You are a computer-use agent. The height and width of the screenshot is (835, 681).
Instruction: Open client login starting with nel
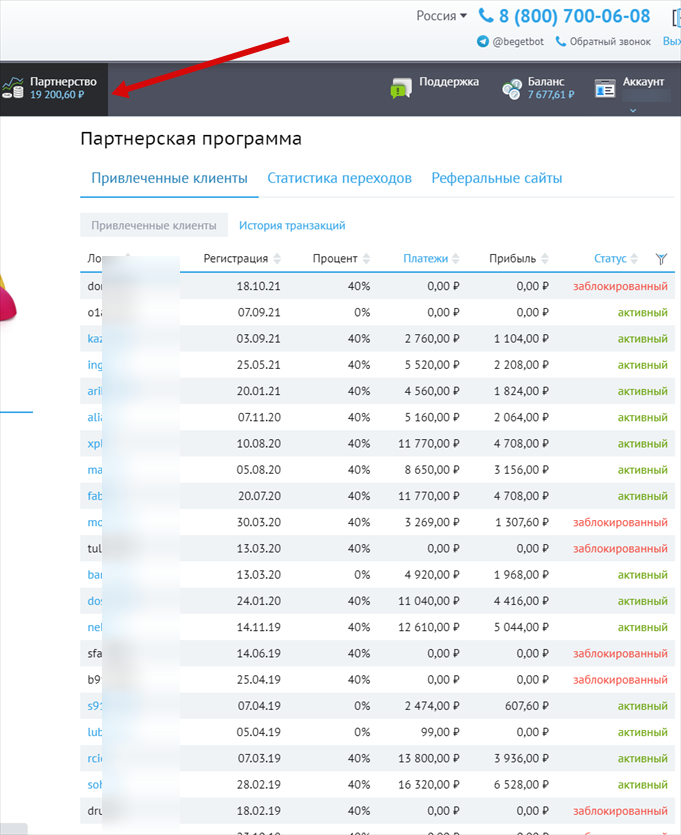(95, 627)
